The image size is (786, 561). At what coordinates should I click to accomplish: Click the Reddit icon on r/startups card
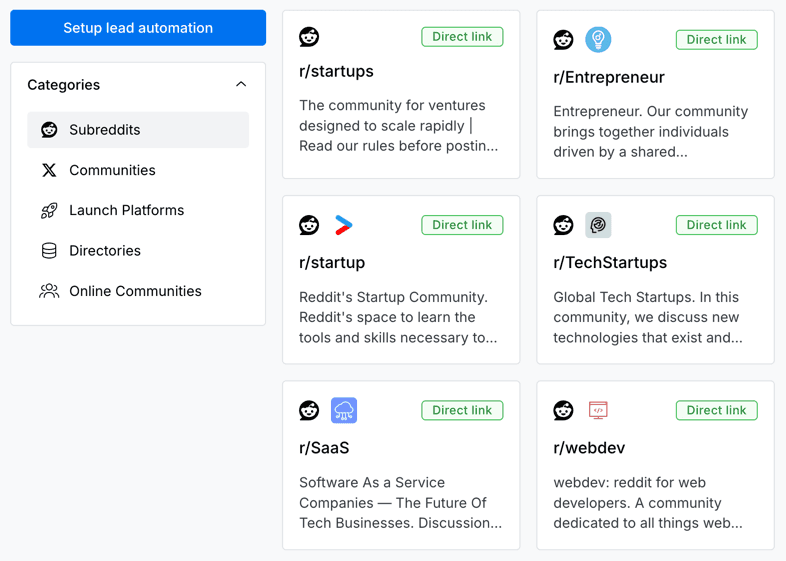click(x=309, y=37)
